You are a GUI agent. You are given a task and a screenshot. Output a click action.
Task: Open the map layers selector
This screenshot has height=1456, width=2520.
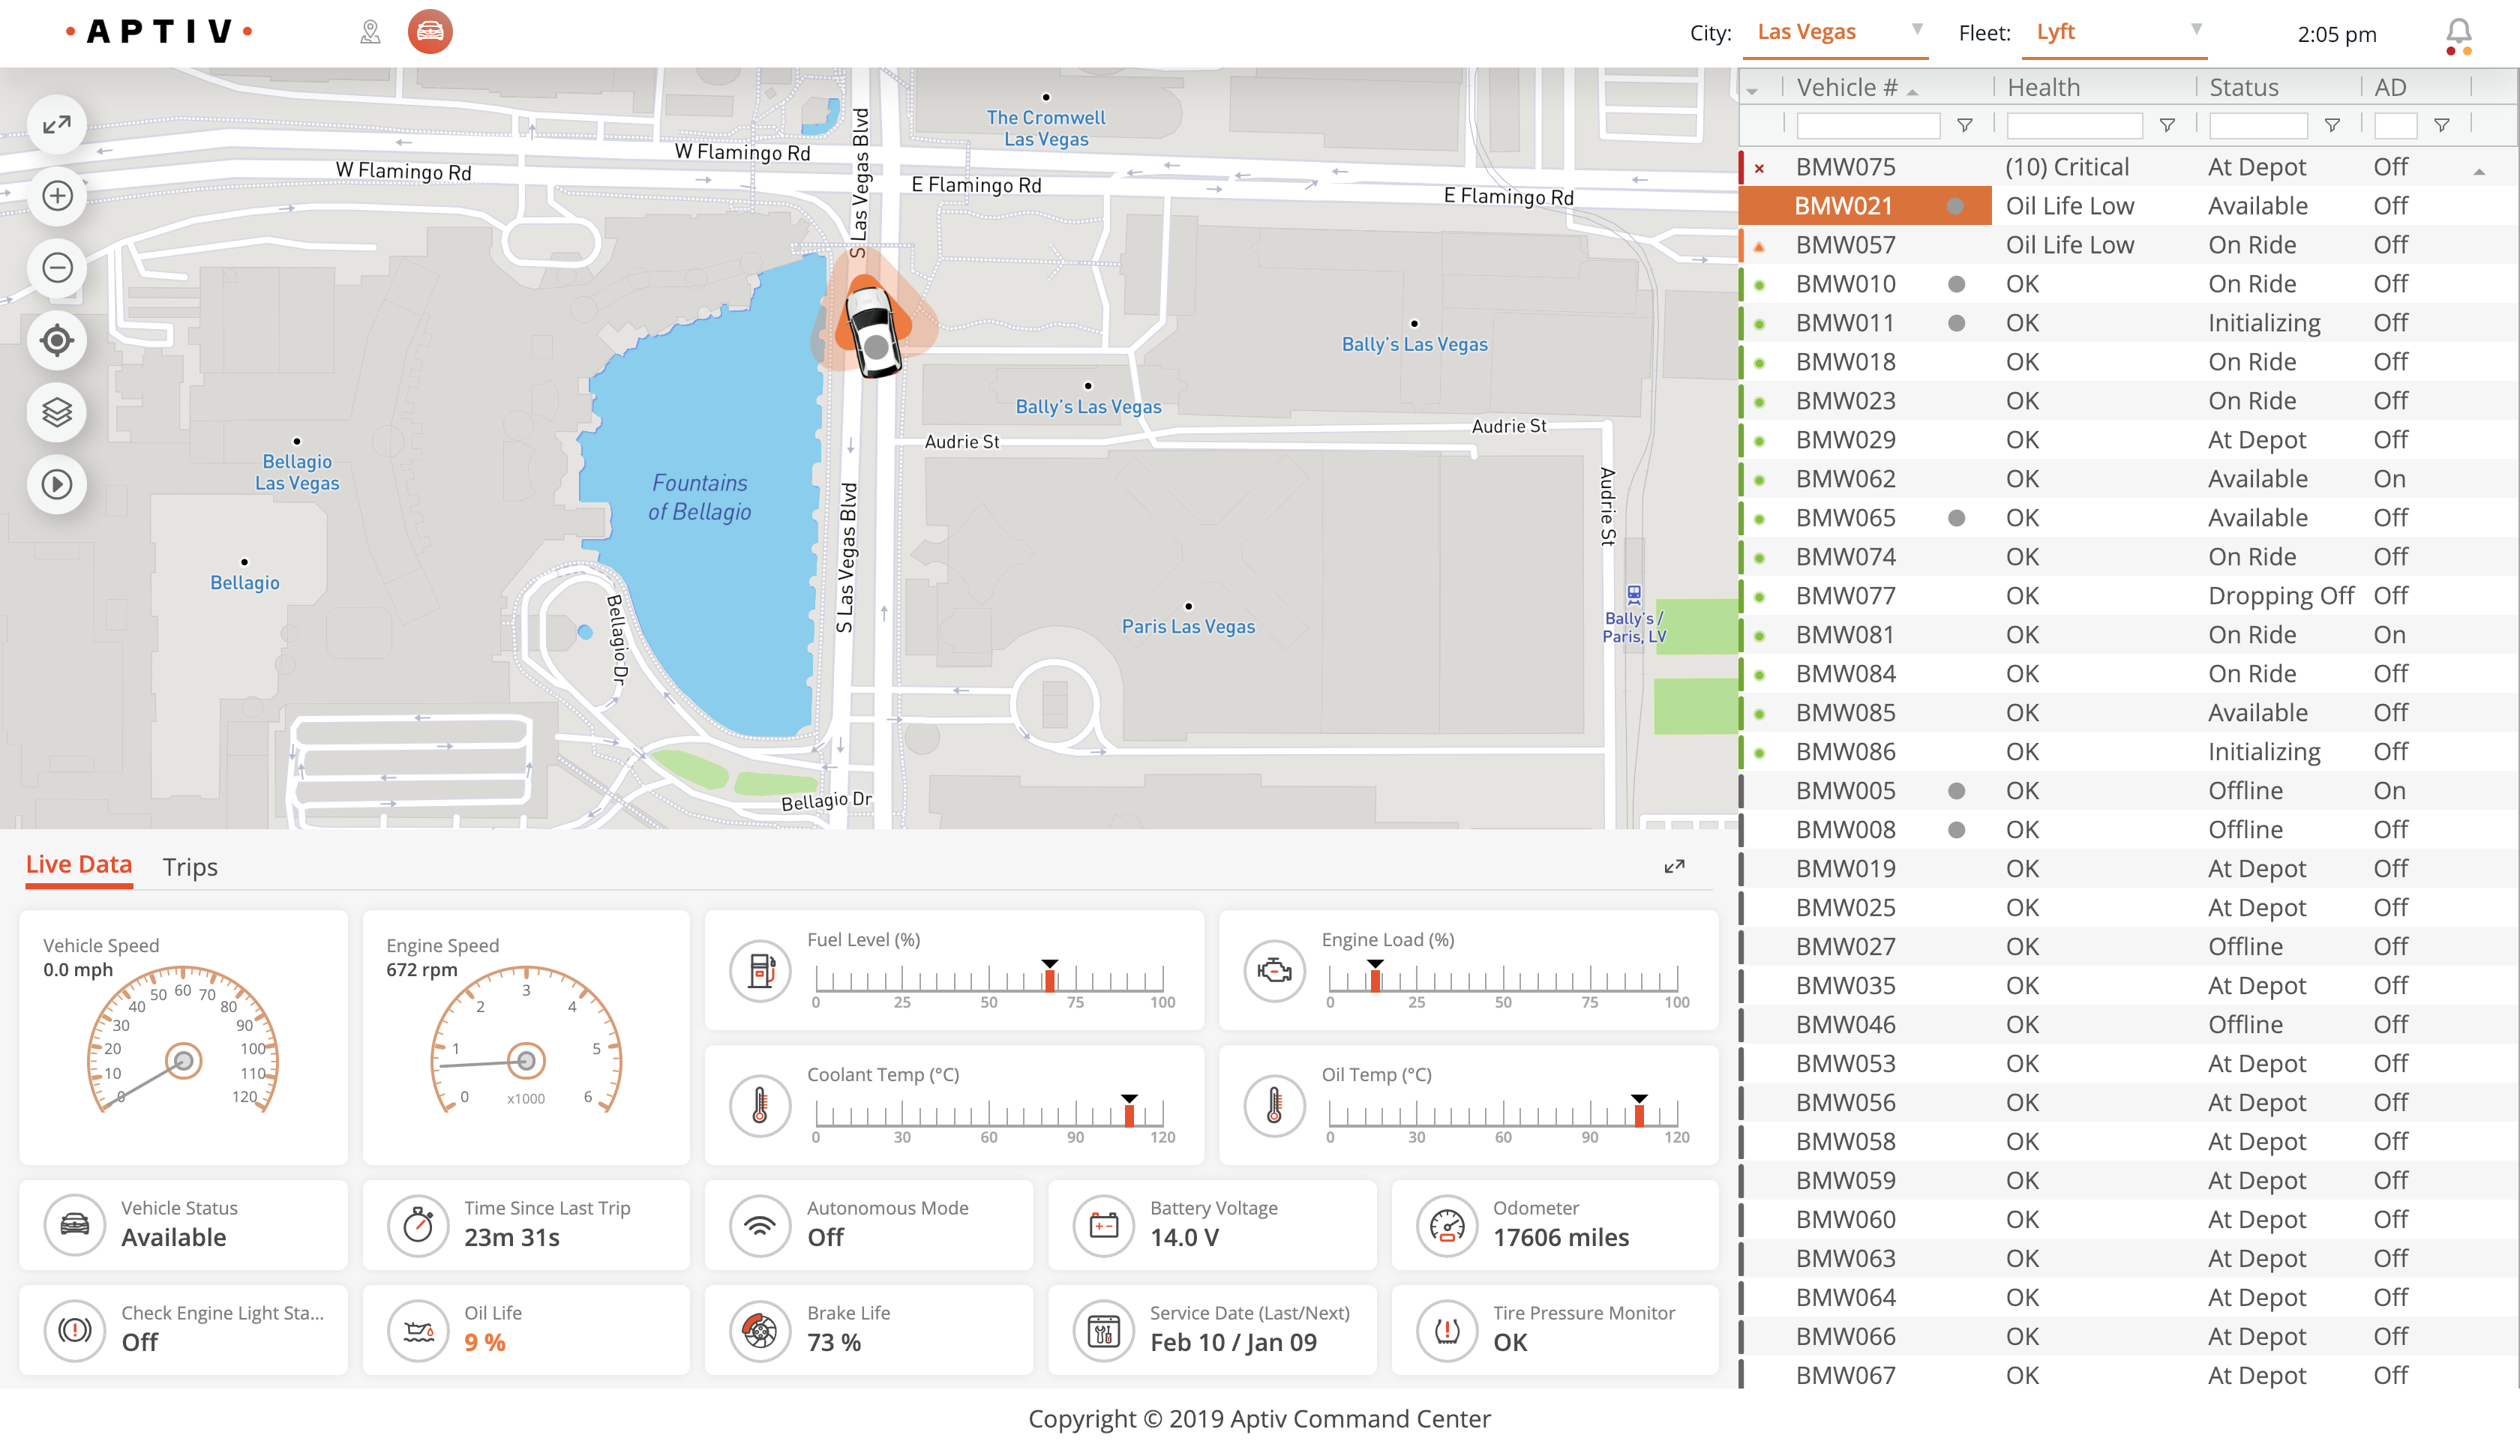point(57,412)
